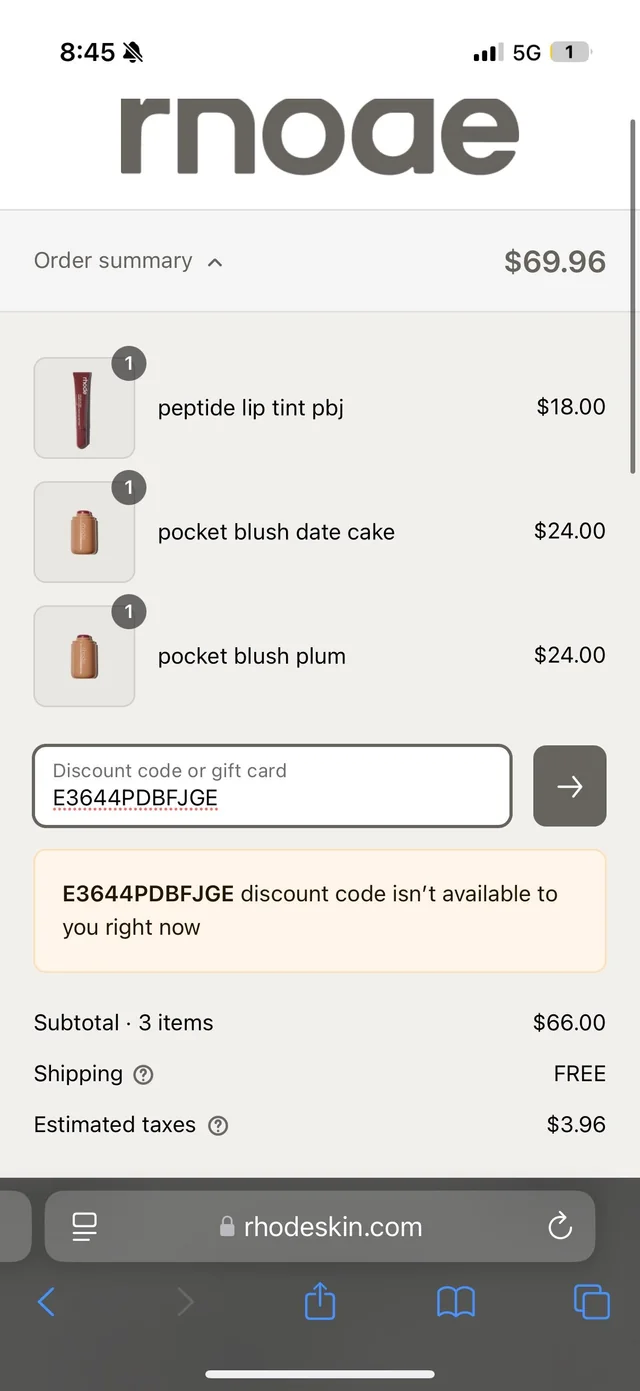Viewport: 640px width, 1391px height.
Task: Tap the reload icon in address bar
Action: (560, 1227)
